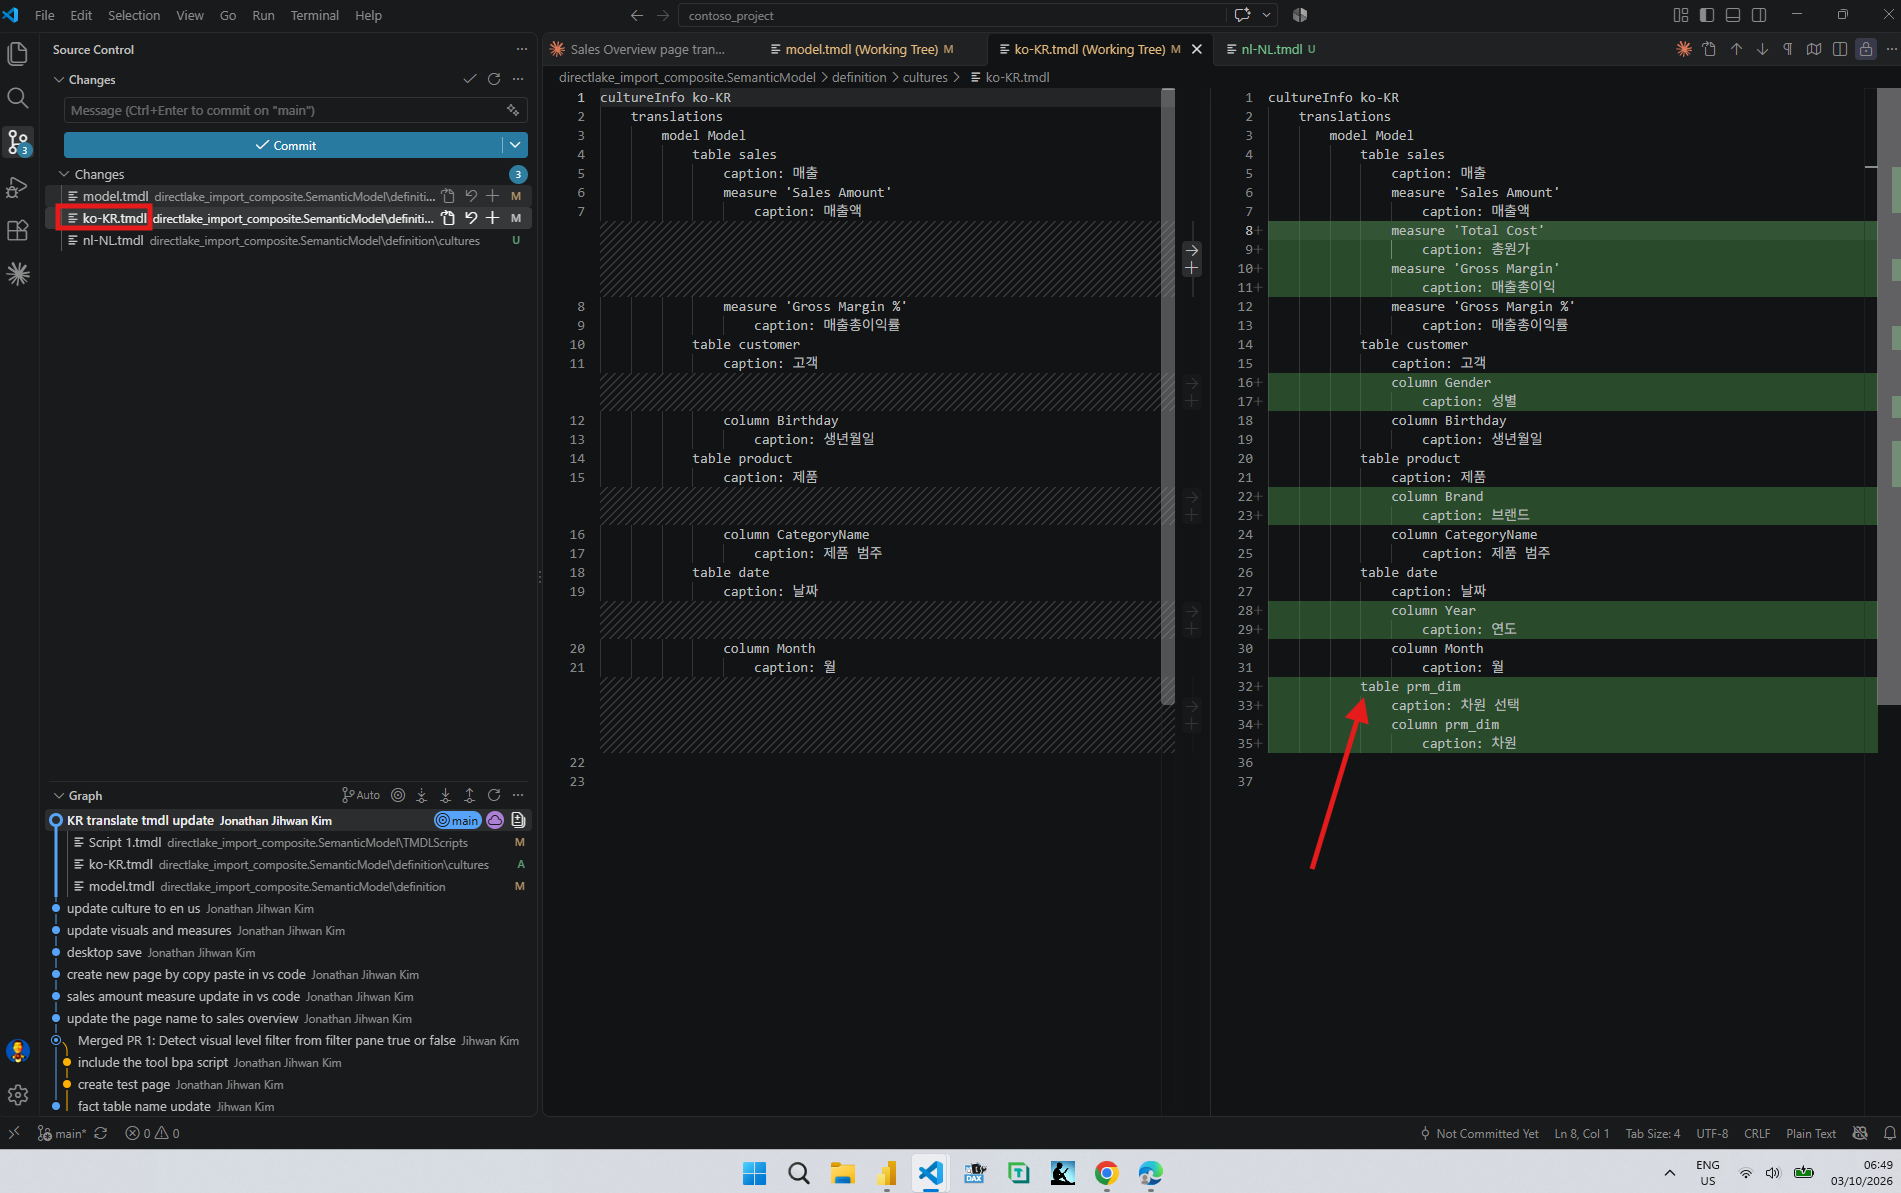Click CRLF line ending in status bar

point(1757,1133)
